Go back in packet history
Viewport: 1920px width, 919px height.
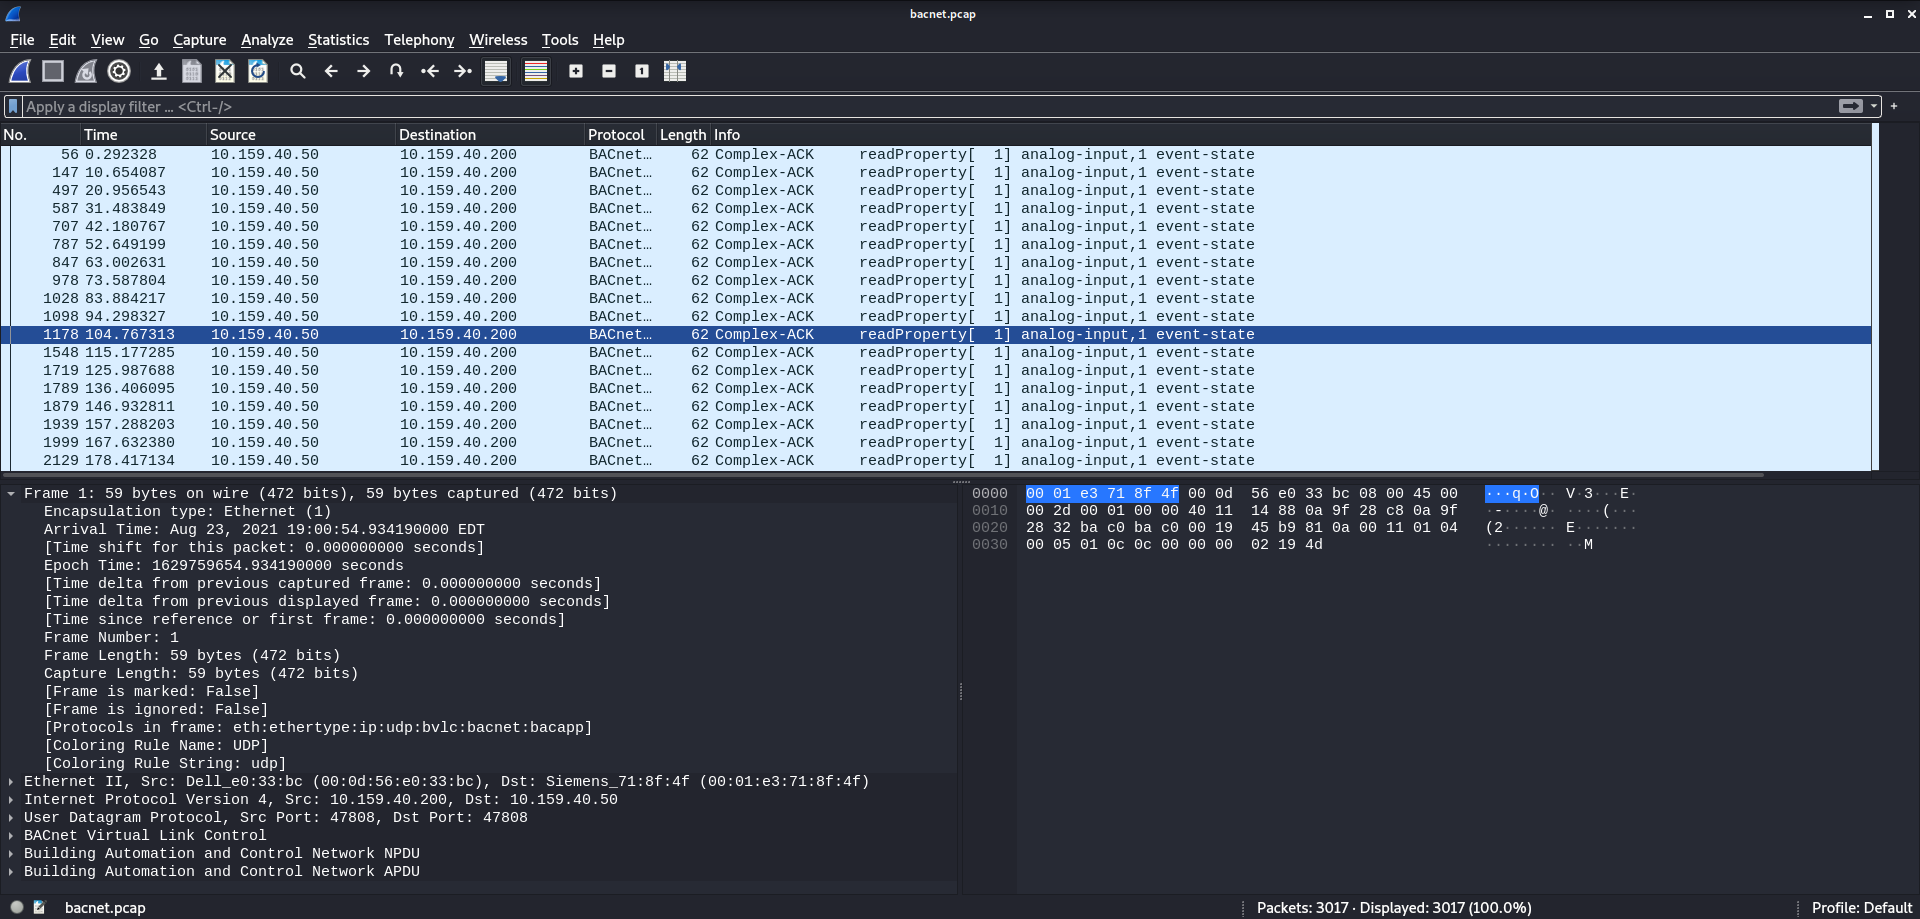[x=331, y=71]
